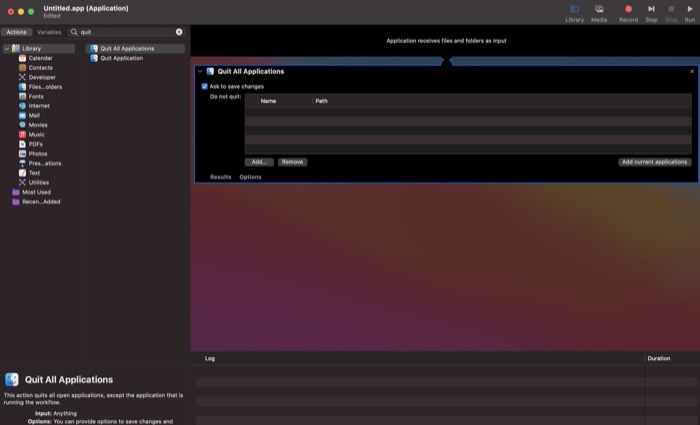Toggle Ask to save changes checkbox

pyautogui.click(x=204, y=87)
